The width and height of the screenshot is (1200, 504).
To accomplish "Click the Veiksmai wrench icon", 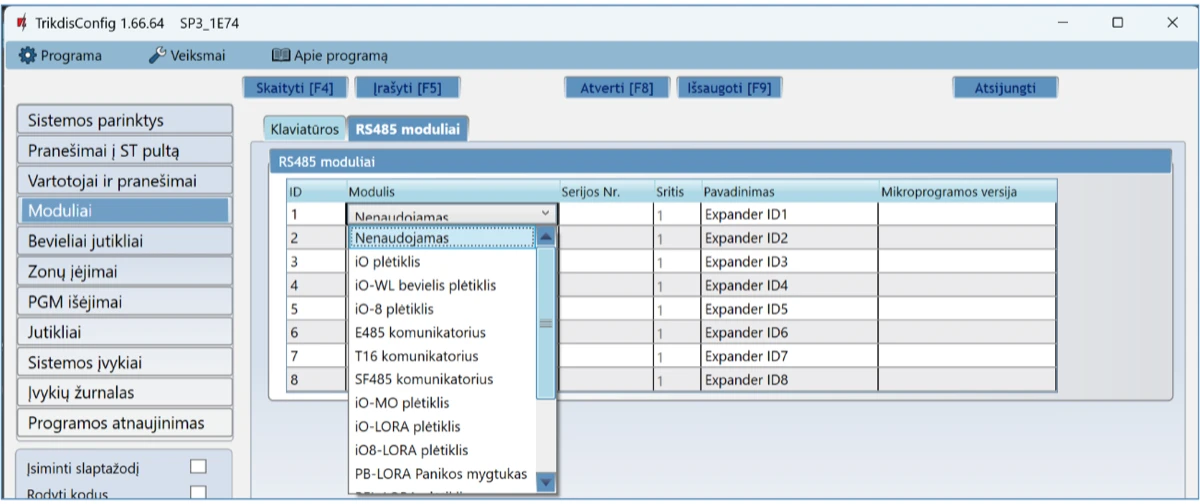I will pos(157,56).
